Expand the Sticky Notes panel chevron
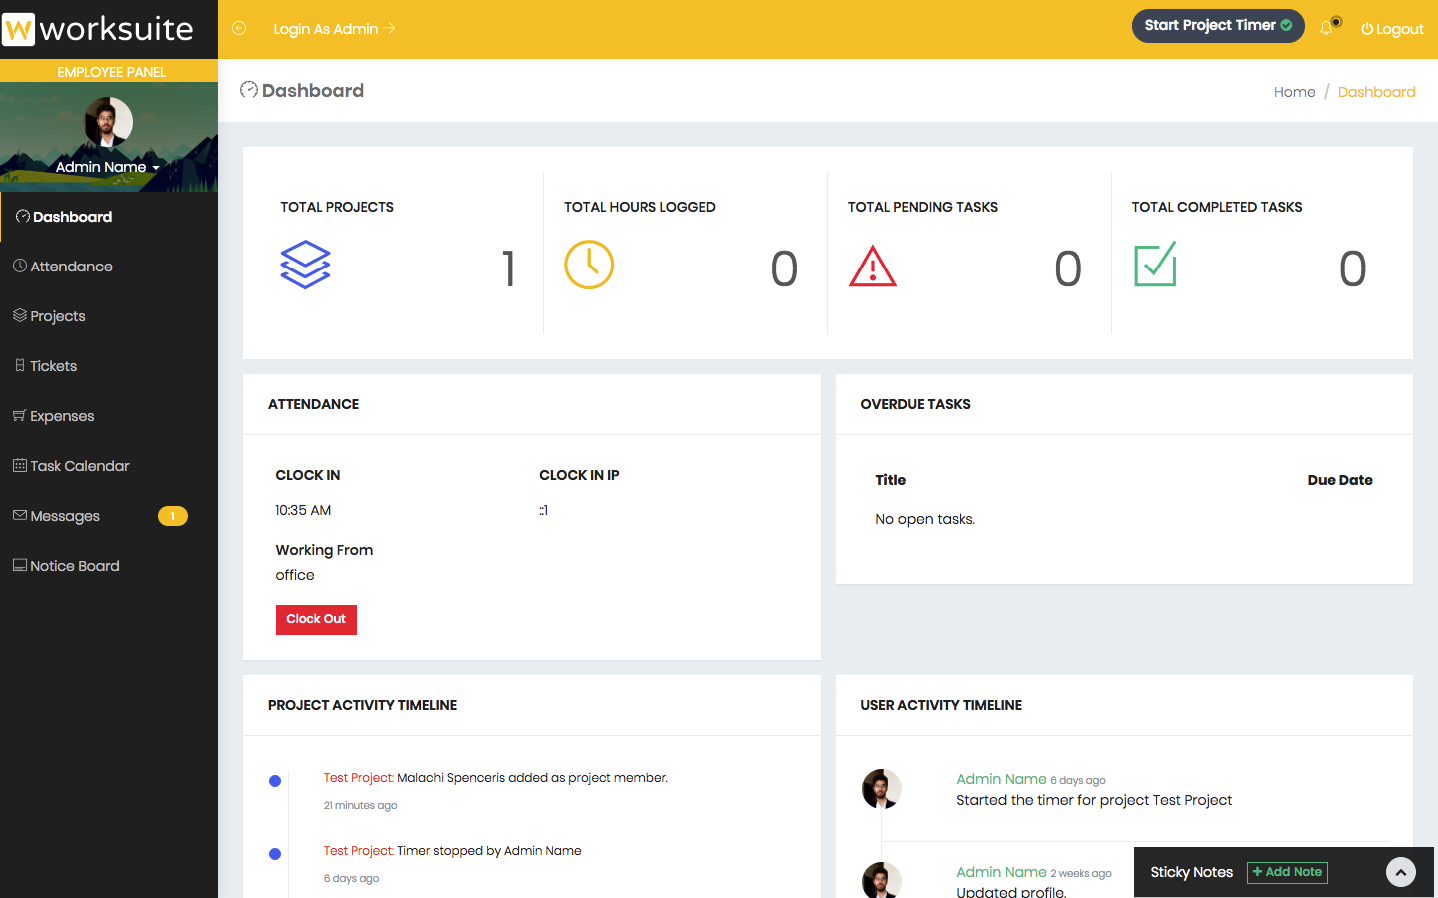The image size is (1438, 898). tap(1400, 872)
